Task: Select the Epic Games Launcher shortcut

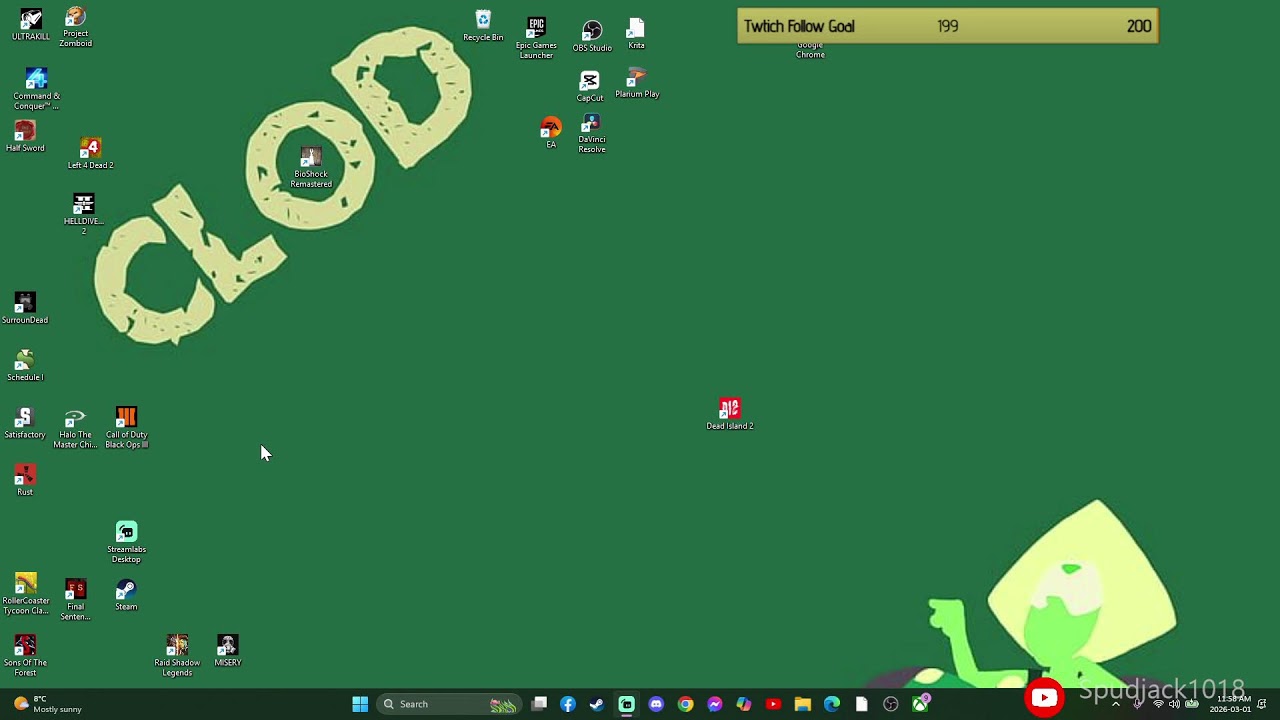Action: (536, 38)
